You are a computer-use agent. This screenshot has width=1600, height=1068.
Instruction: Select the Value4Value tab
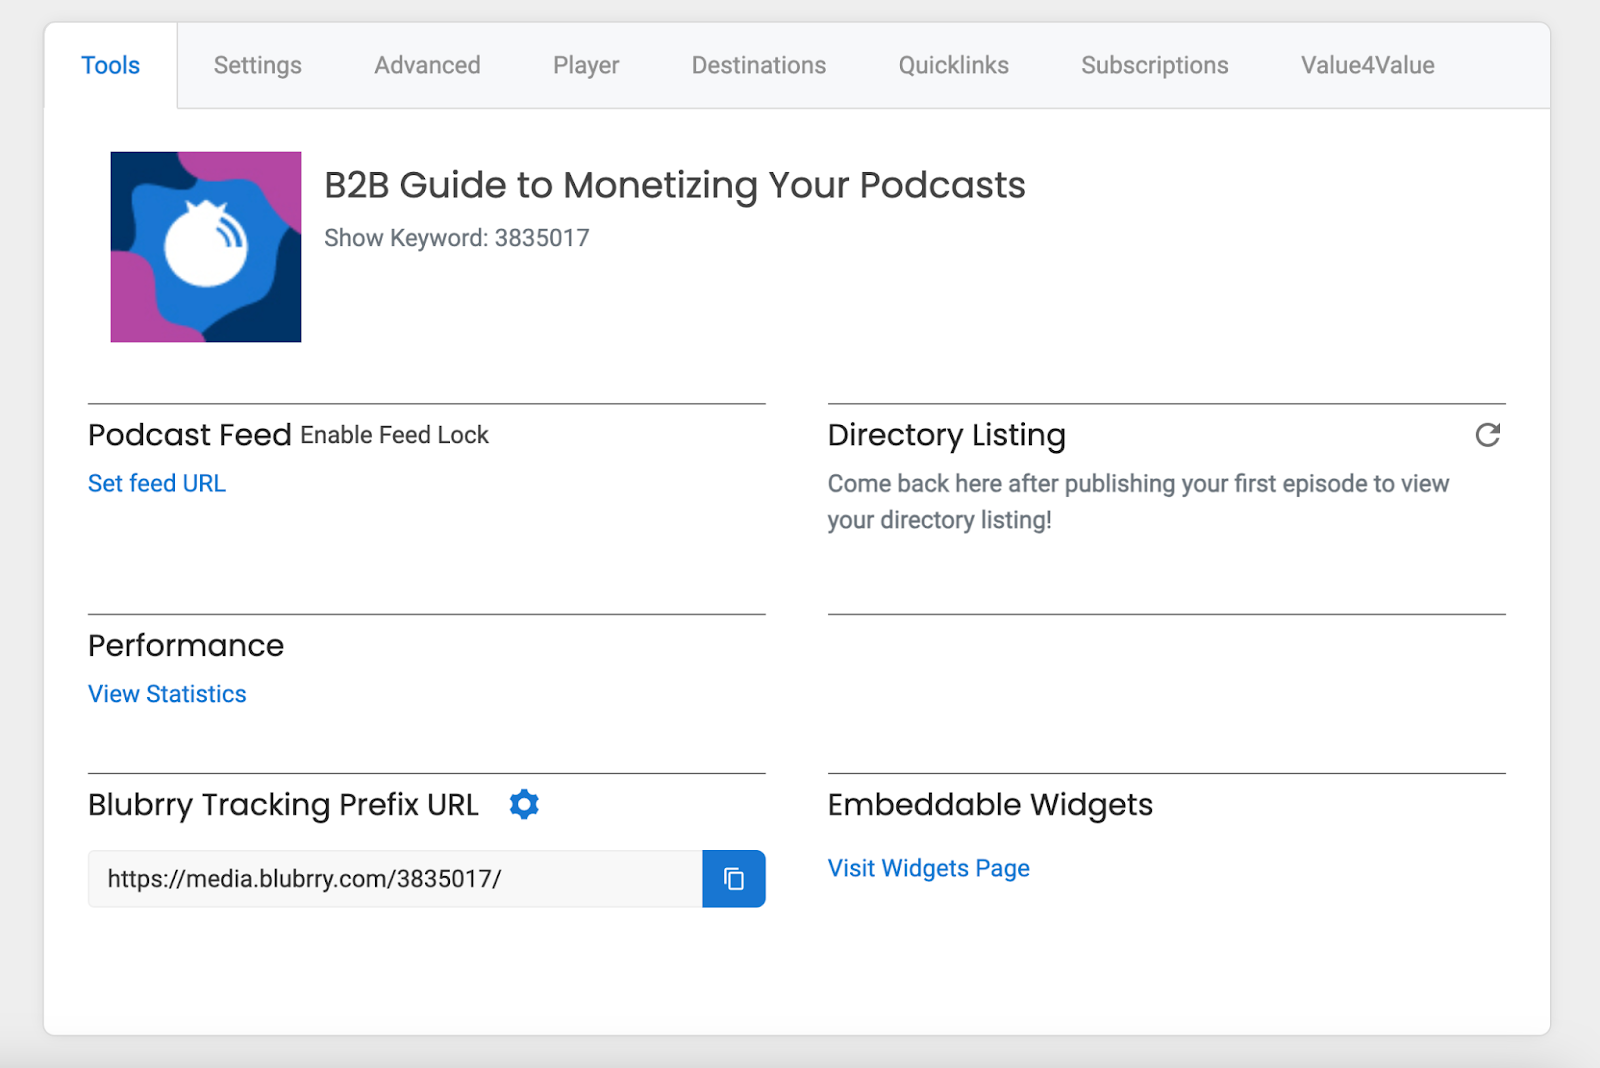click(1367, 65)
